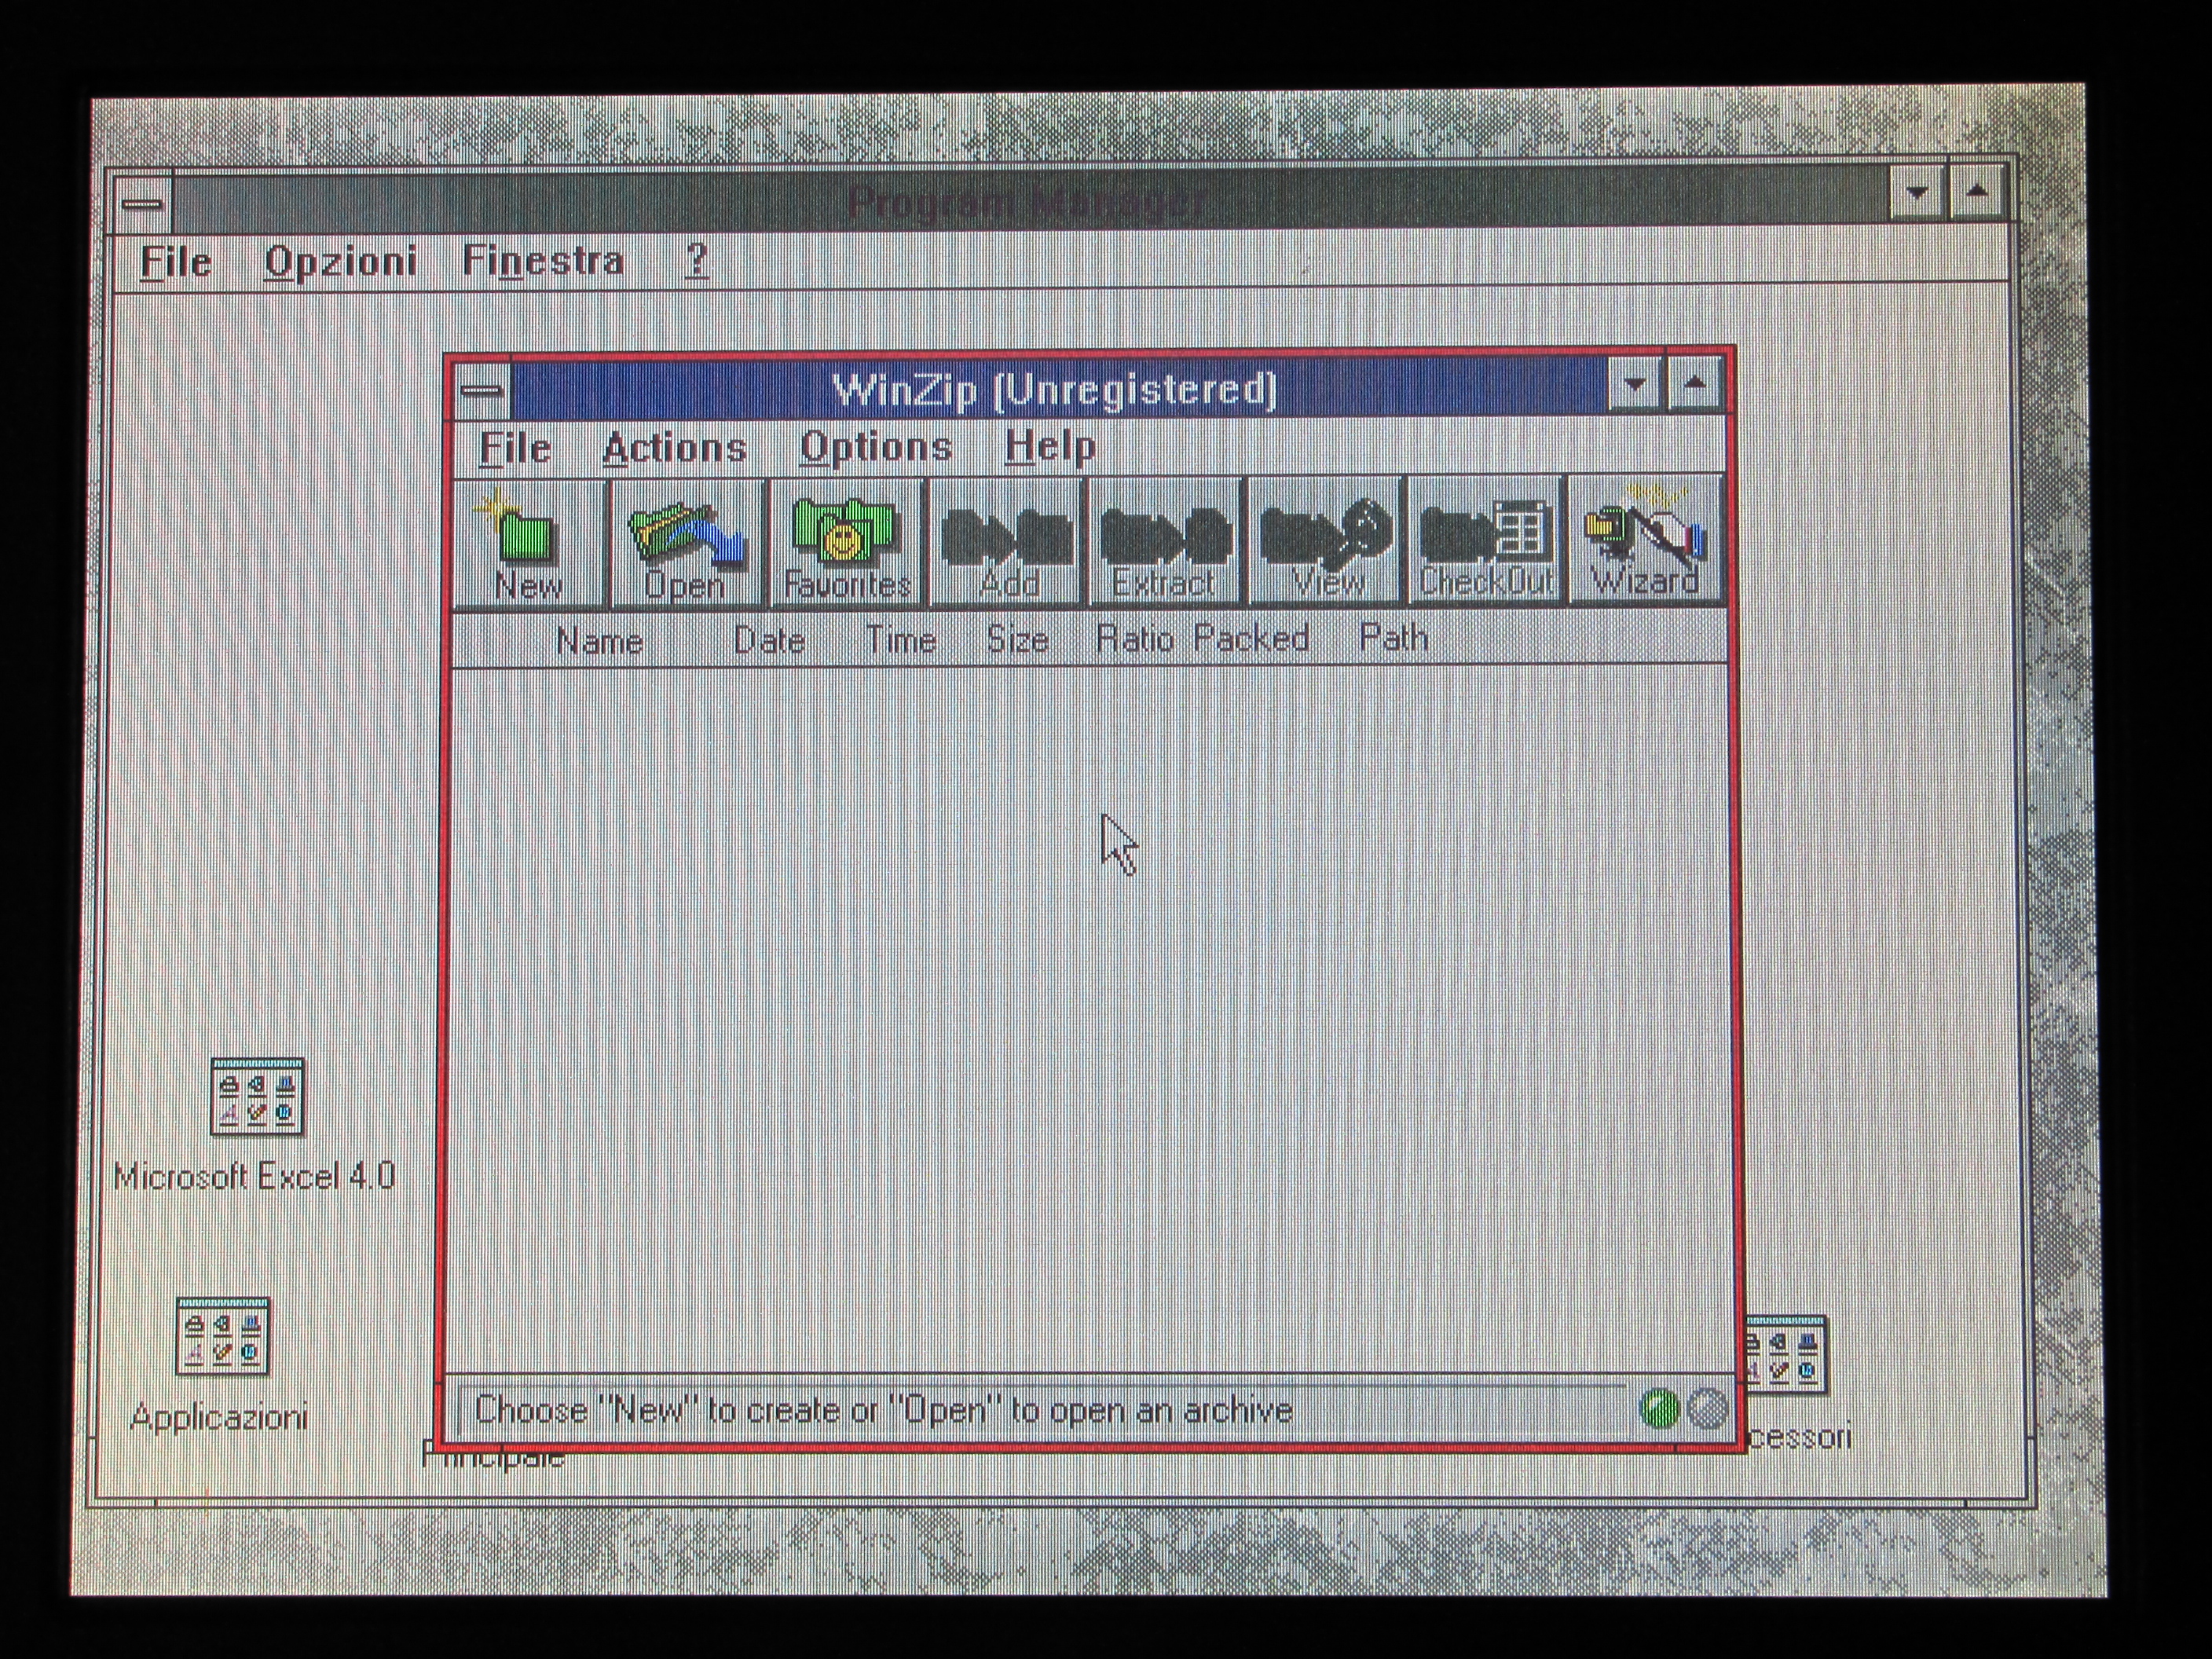This screenshot has width=2212, height=1659.
Task: Open the WinZip window control menu box
Action: (x=483, y=390)
